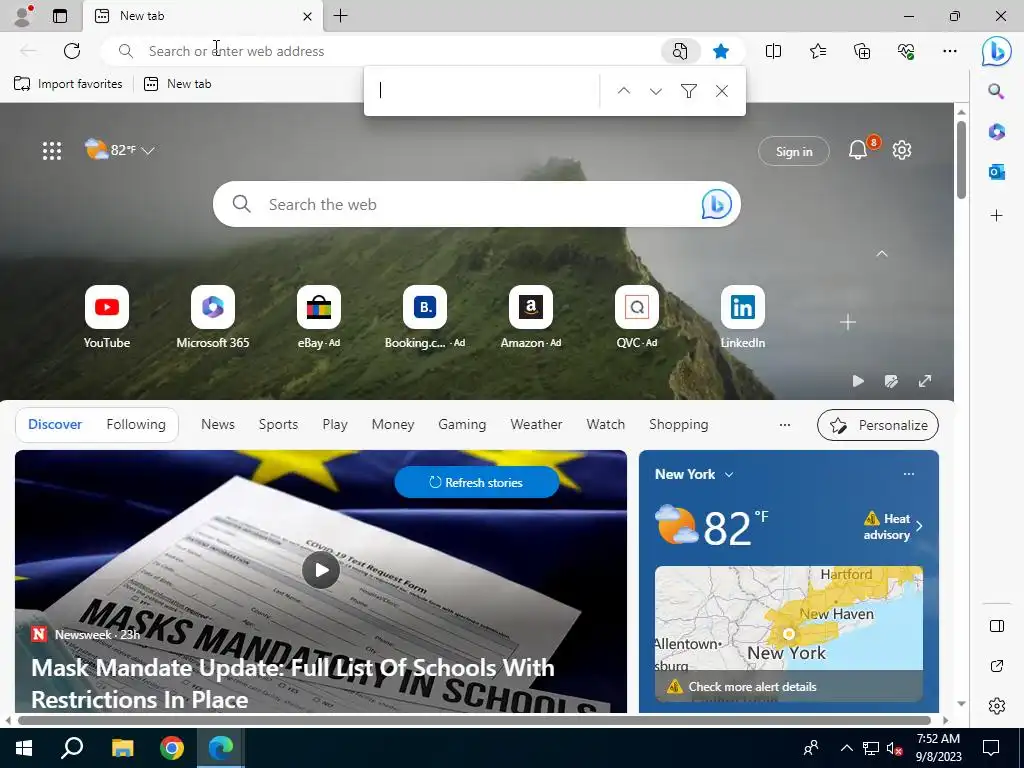Play the Newsweek mask mandate video
This screenshot has width=1024, height=768.
(321, 570)
